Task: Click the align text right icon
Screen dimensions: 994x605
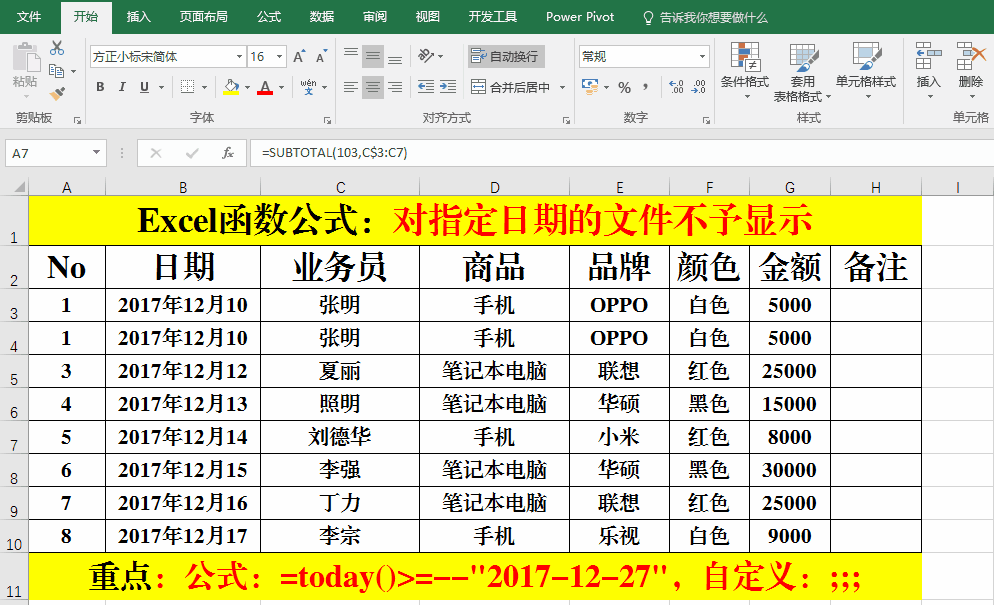Action: click(x=395, y=87)
